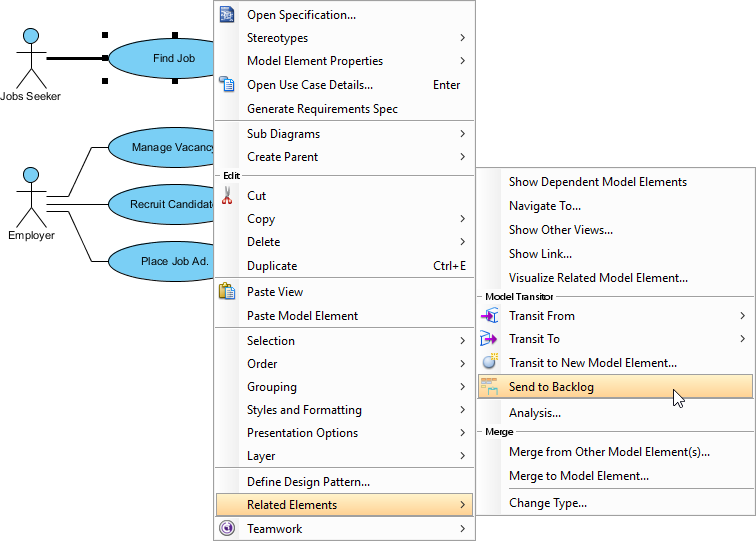This screenshot has width=756, height=541.
Task: Click the Transit From icon
Action: click(x=489, y=316)
